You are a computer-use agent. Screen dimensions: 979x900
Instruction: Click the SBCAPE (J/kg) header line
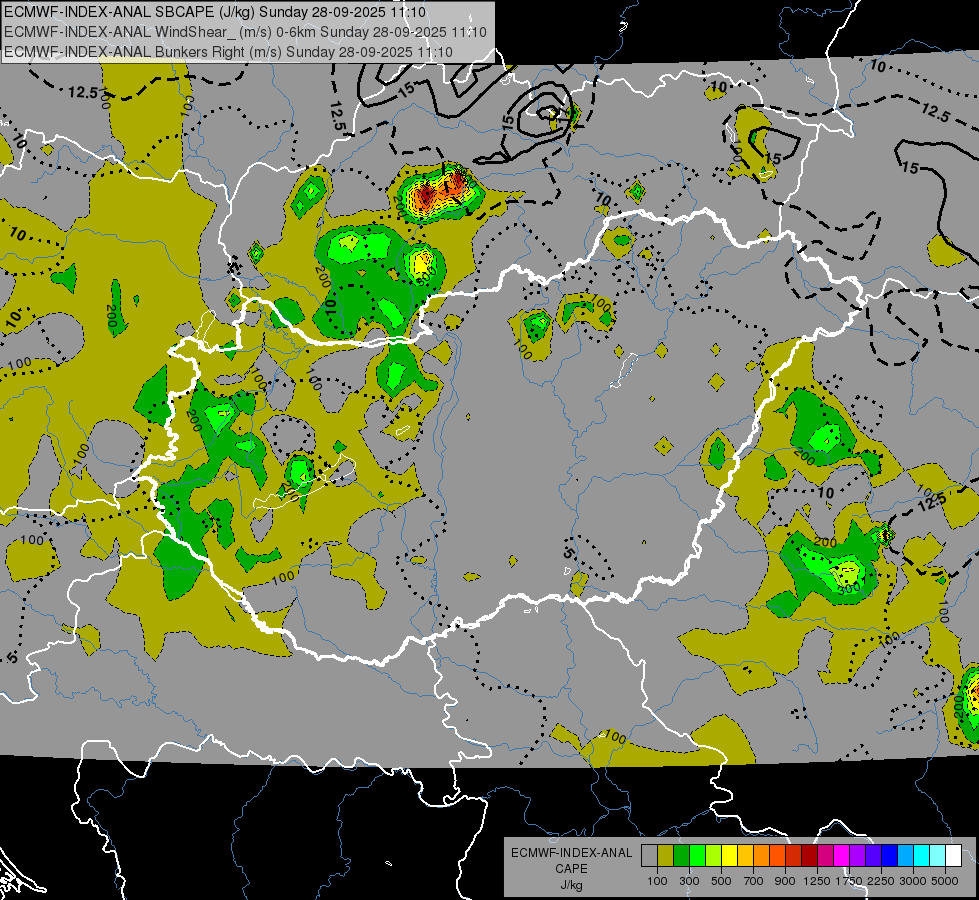[x=215, y=12]
